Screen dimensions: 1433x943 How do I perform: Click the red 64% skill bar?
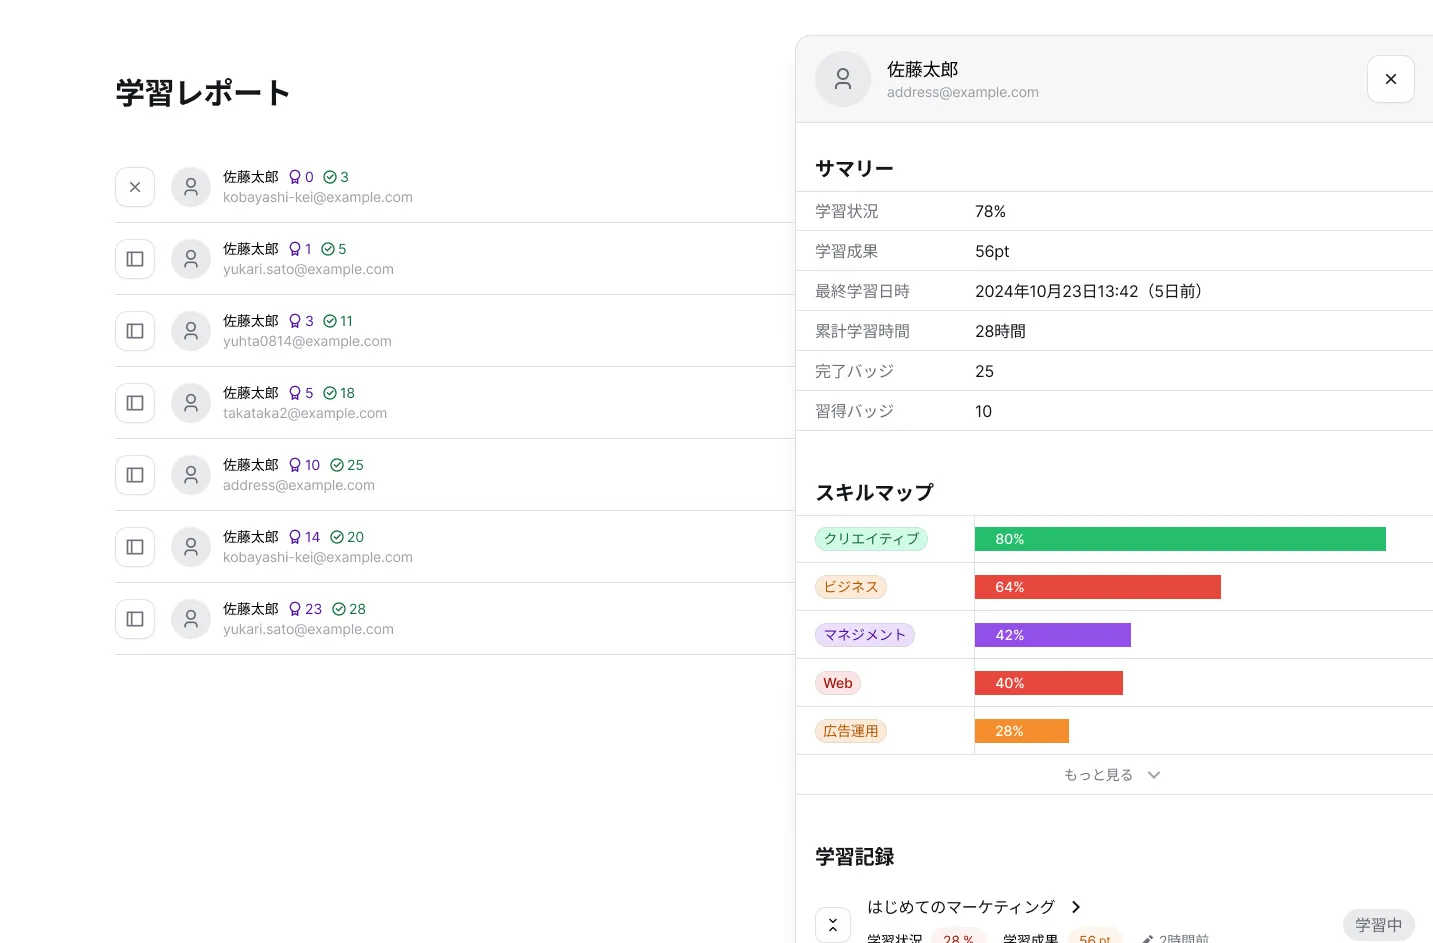[x=1098, y=587]
